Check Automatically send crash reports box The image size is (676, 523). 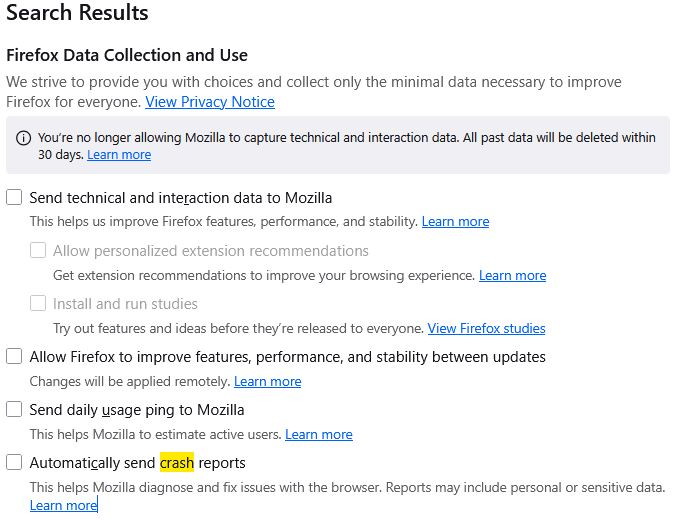coord(14,463)
